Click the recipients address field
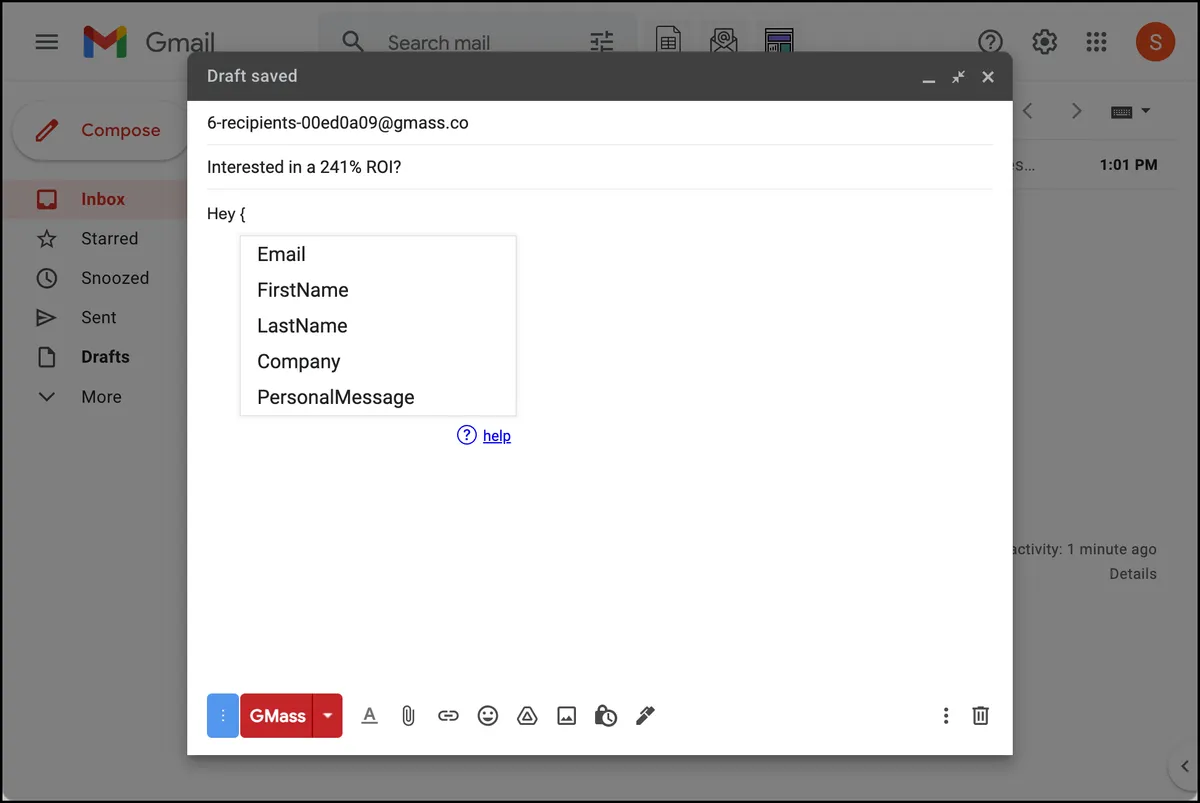The width and height of the screenshot is (1200, 803). (599, 123)
